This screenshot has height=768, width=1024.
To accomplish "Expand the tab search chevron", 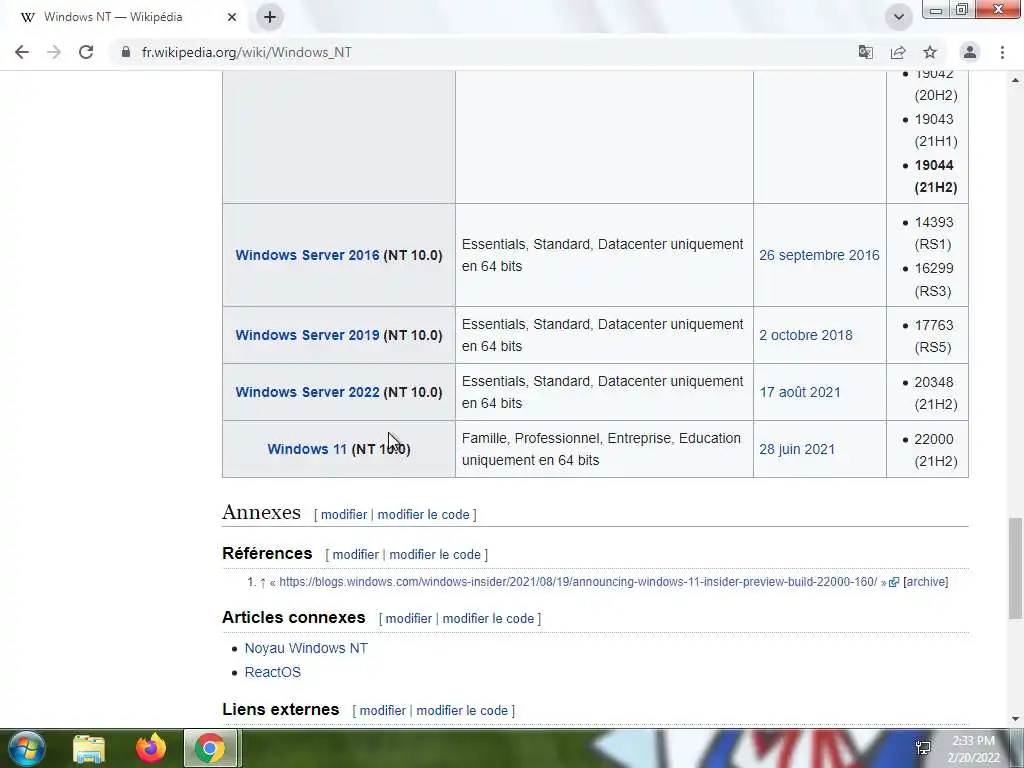I will click(x=899, y=17).
